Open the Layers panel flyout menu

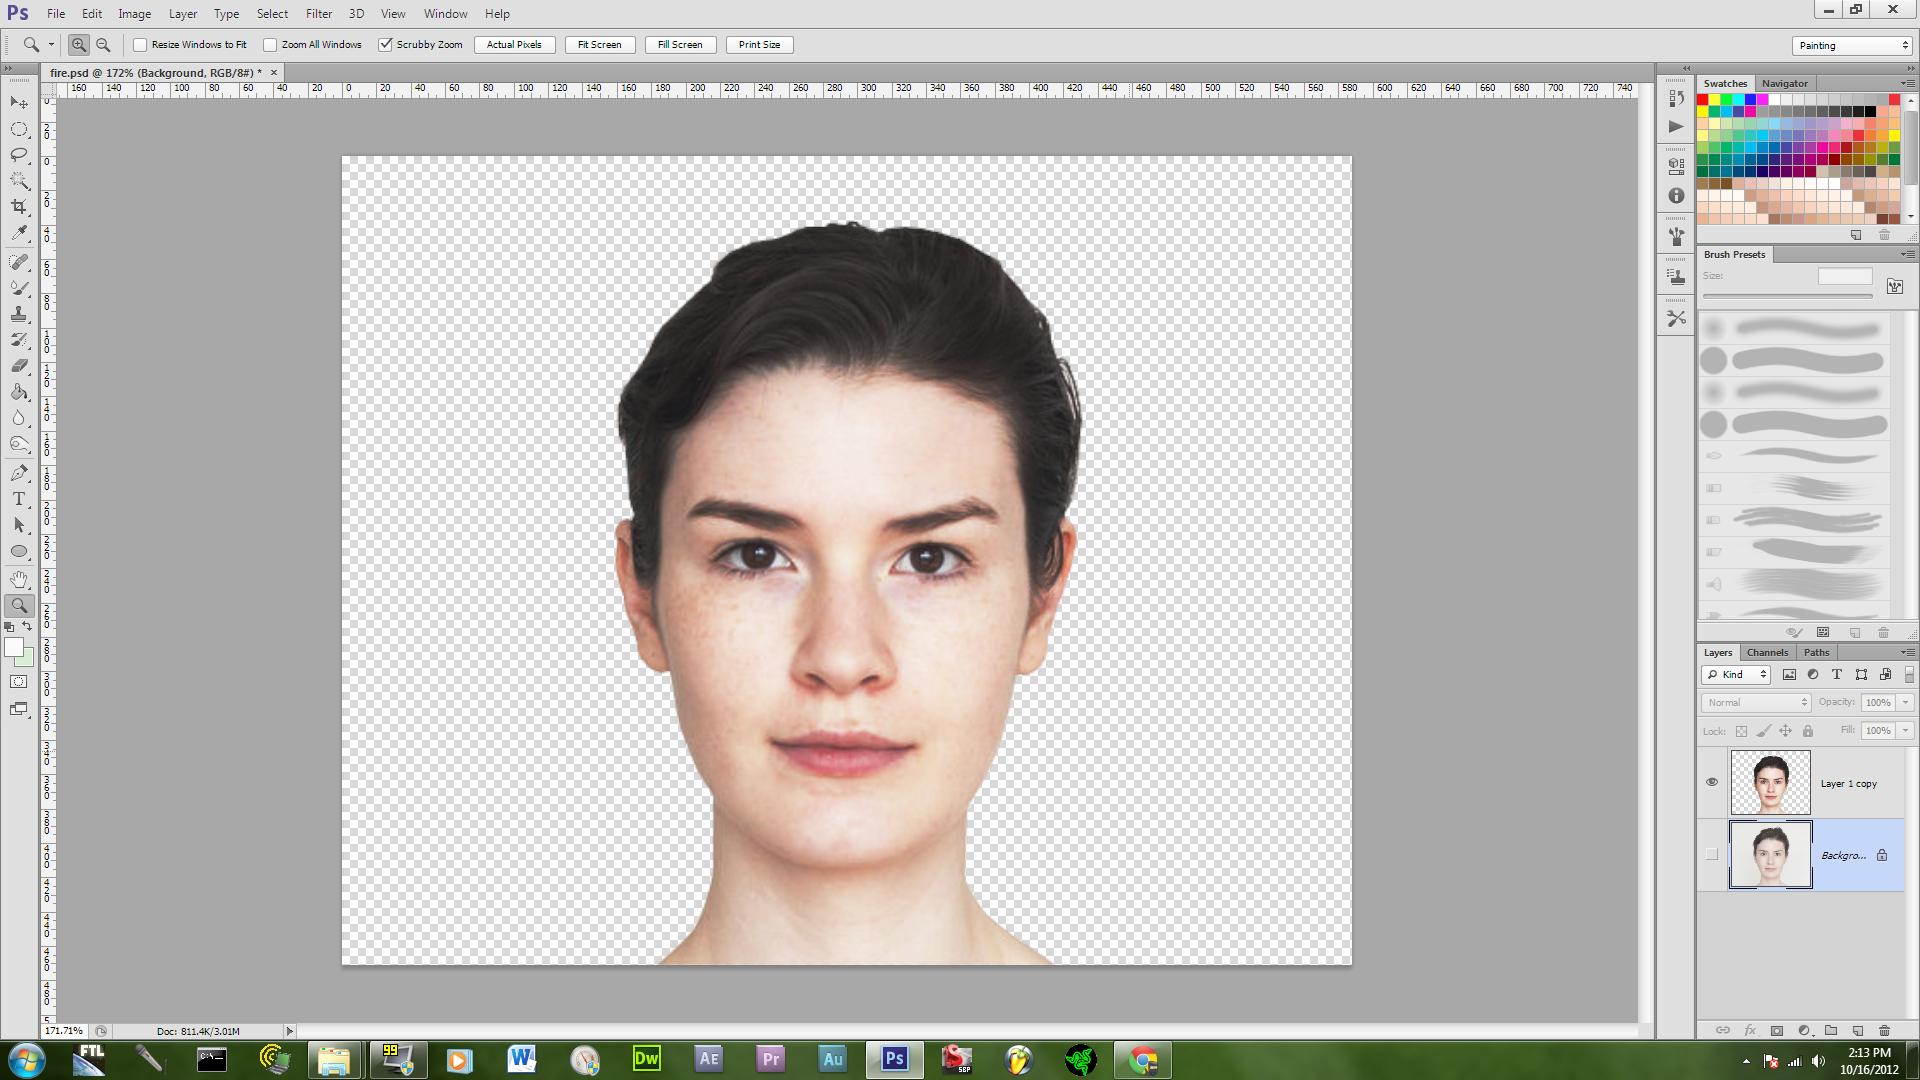point(1907,653)
